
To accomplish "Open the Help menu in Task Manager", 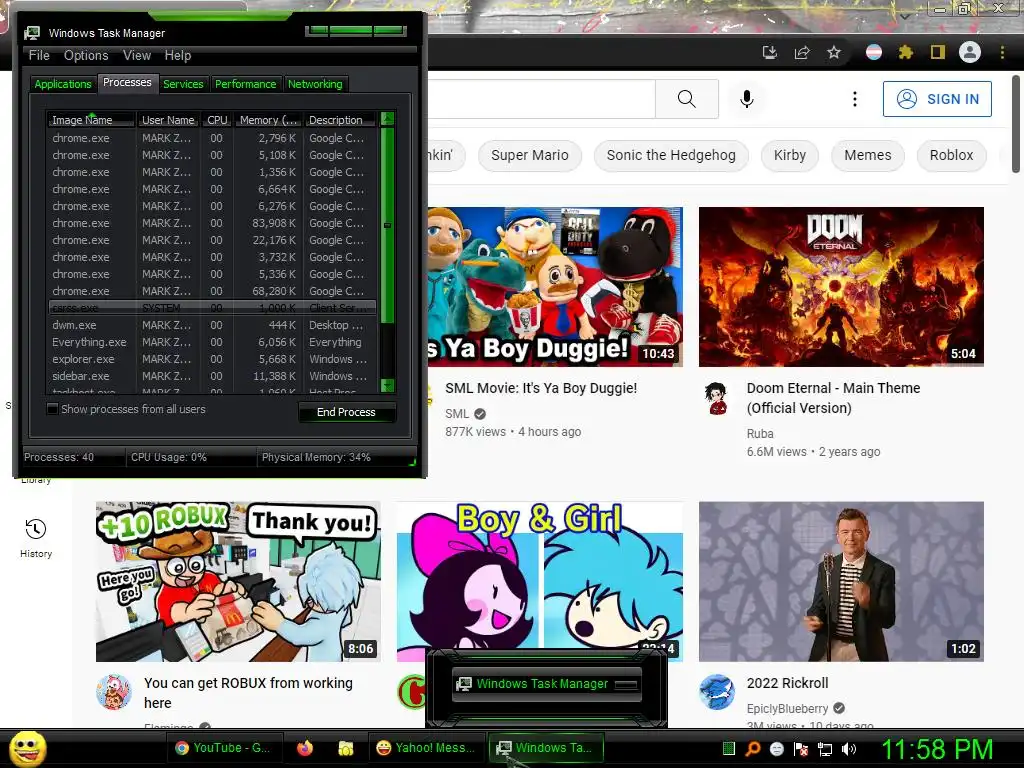I will point(178,56).
